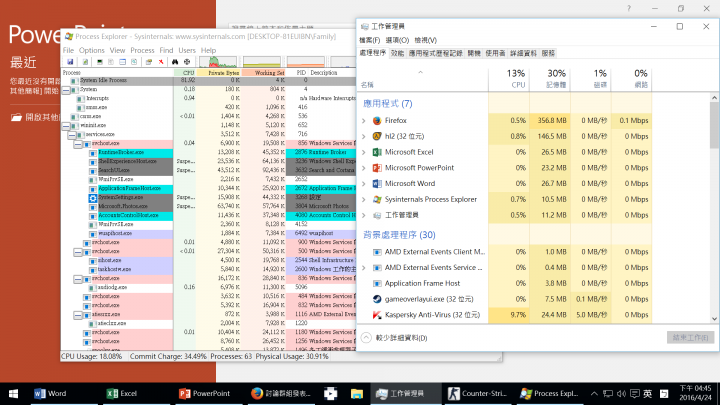
Task: Switch to the 詳細資料 tab in Task Manager
Action: (523, 53)
